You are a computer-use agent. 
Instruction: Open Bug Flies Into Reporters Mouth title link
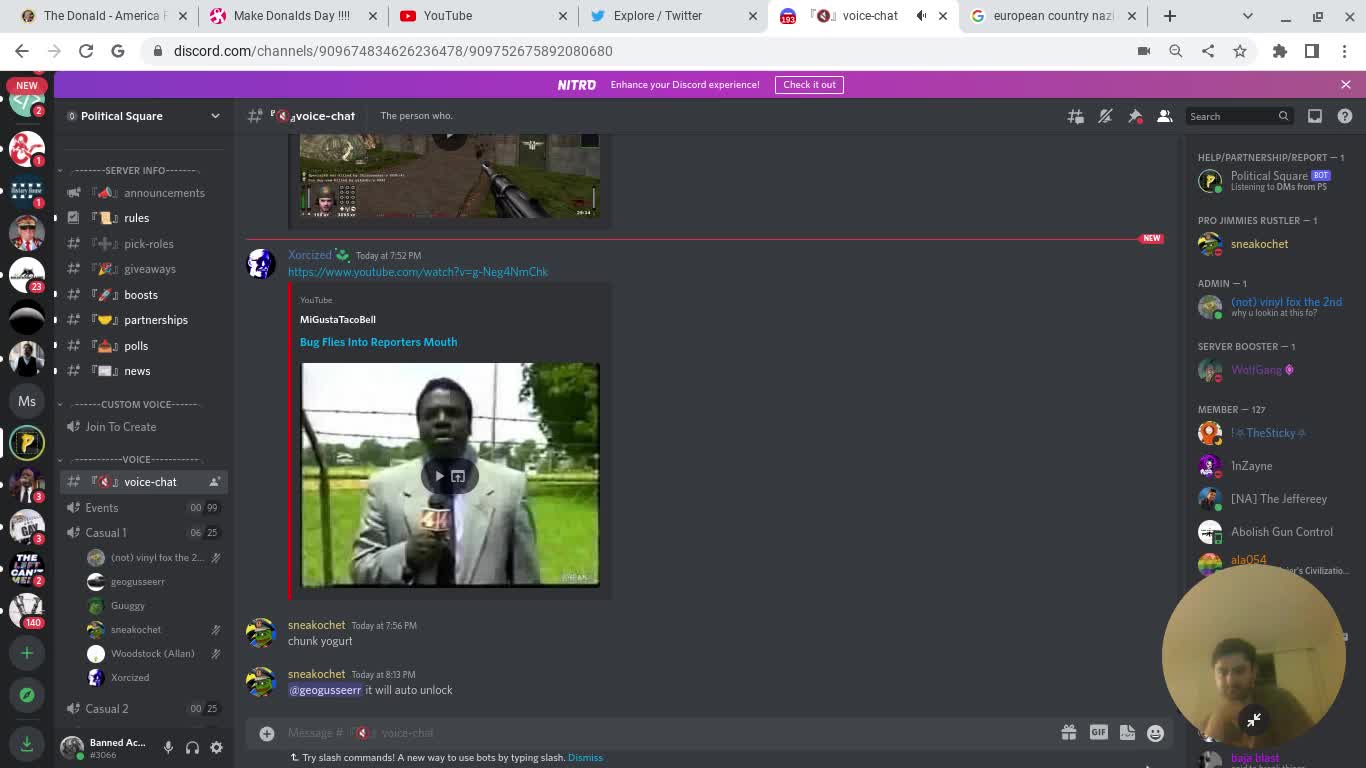point(378,342)
